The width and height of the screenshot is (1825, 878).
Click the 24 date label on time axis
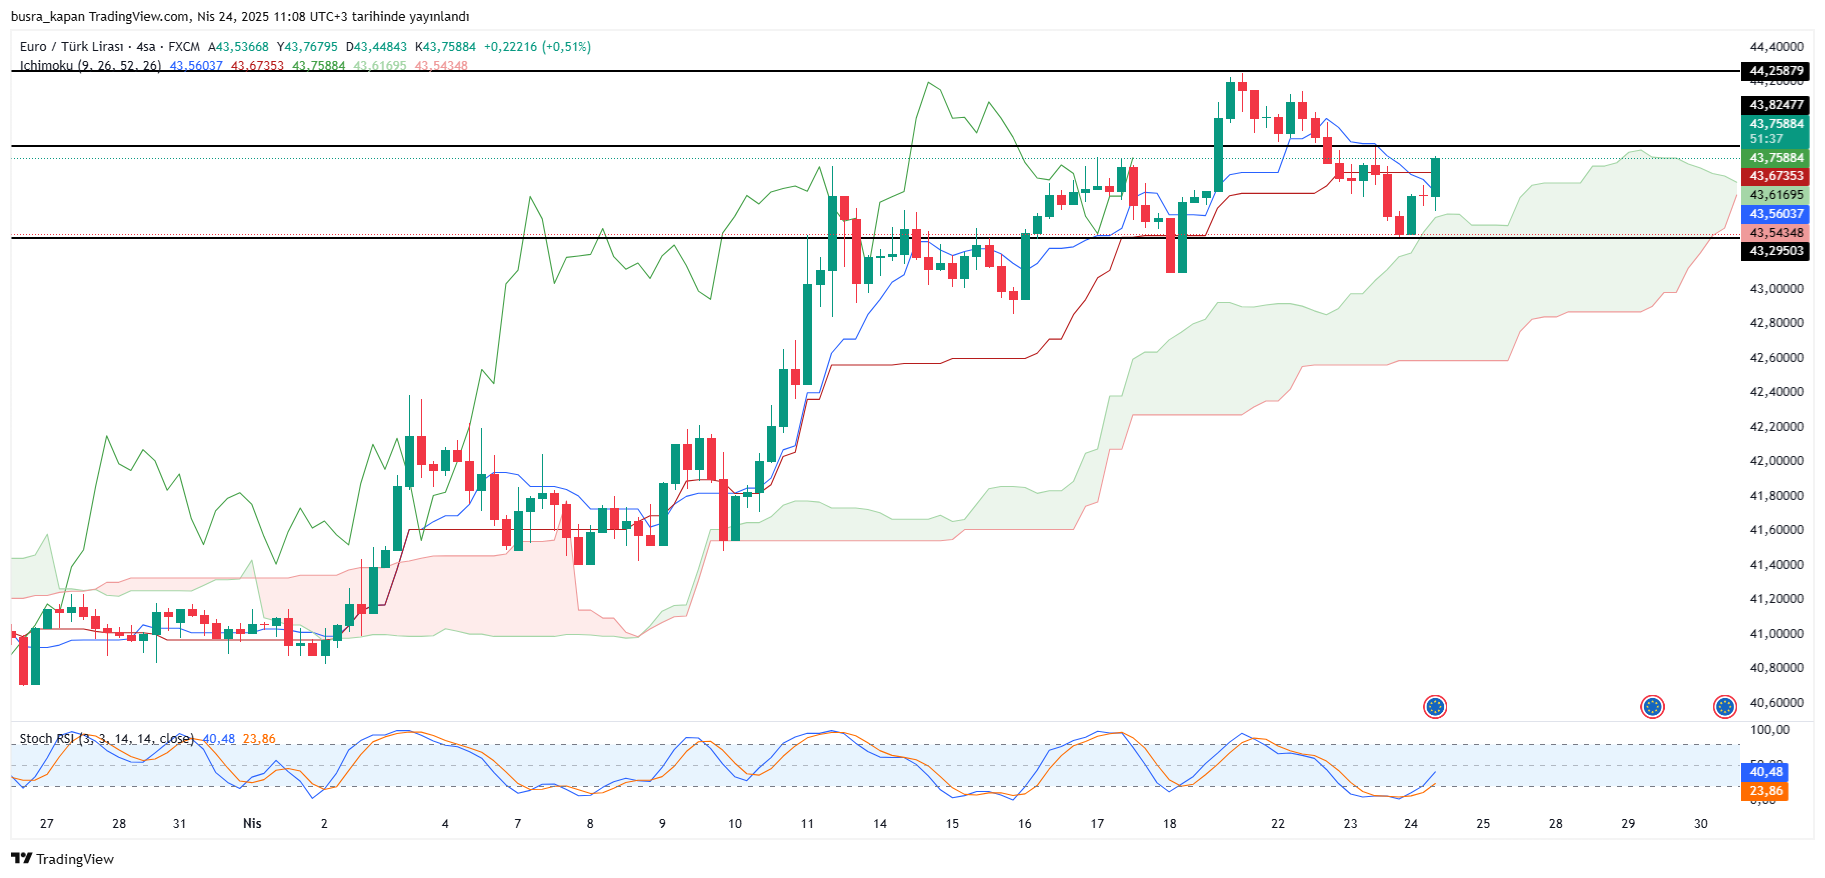coord(1411,824)
